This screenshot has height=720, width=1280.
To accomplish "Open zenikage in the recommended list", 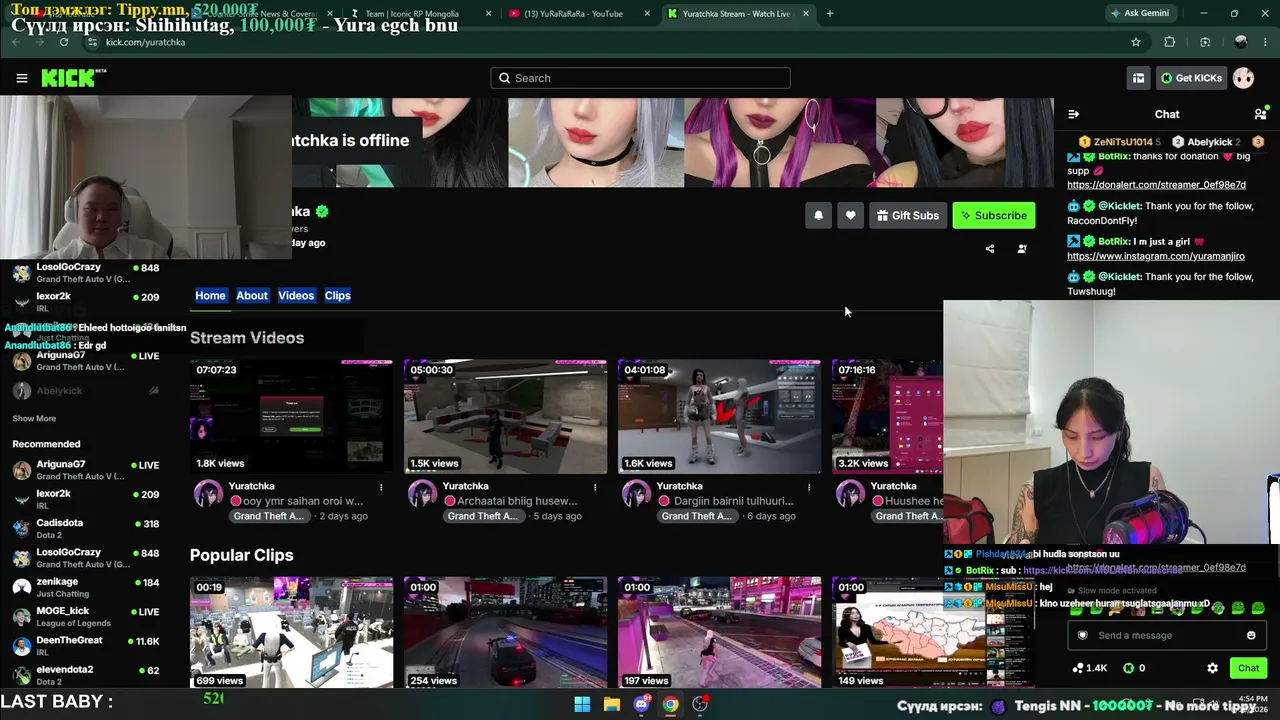I will [86, 587].
